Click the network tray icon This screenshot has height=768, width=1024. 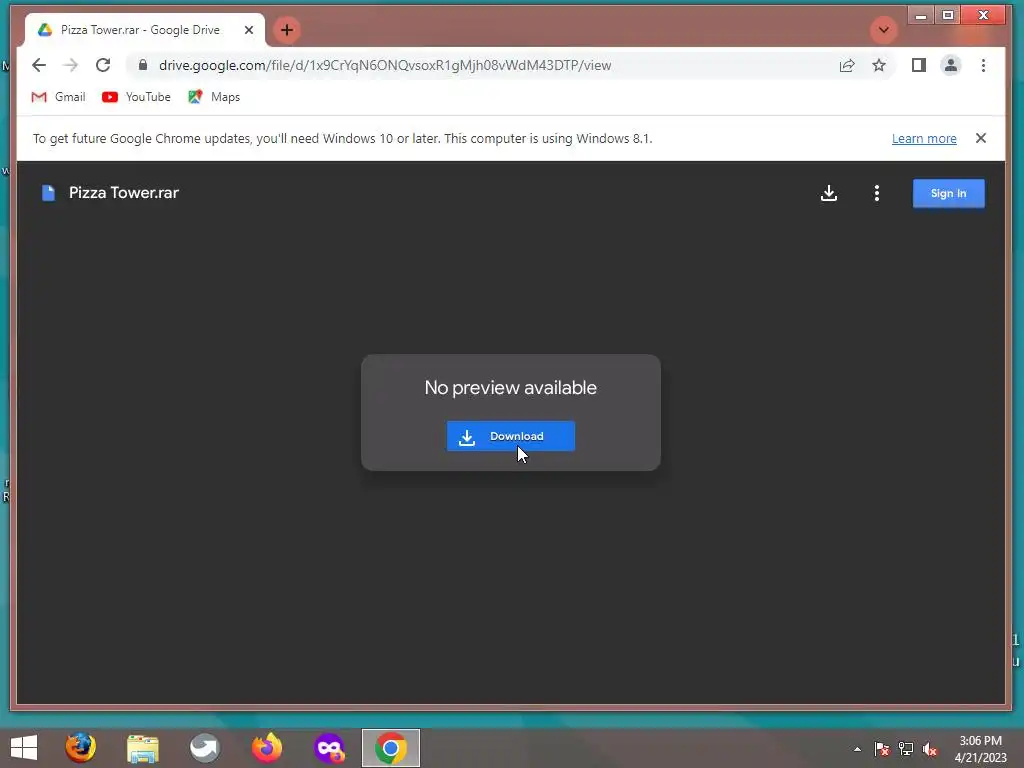point(906,749)
